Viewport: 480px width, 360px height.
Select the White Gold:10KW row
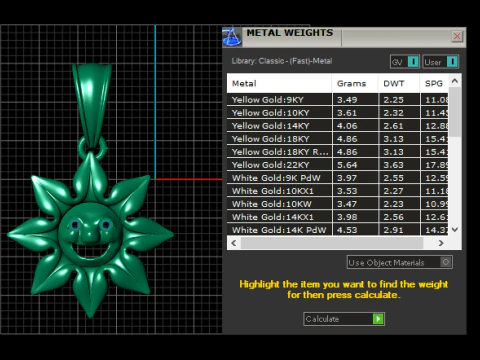(x=338, y=204)
